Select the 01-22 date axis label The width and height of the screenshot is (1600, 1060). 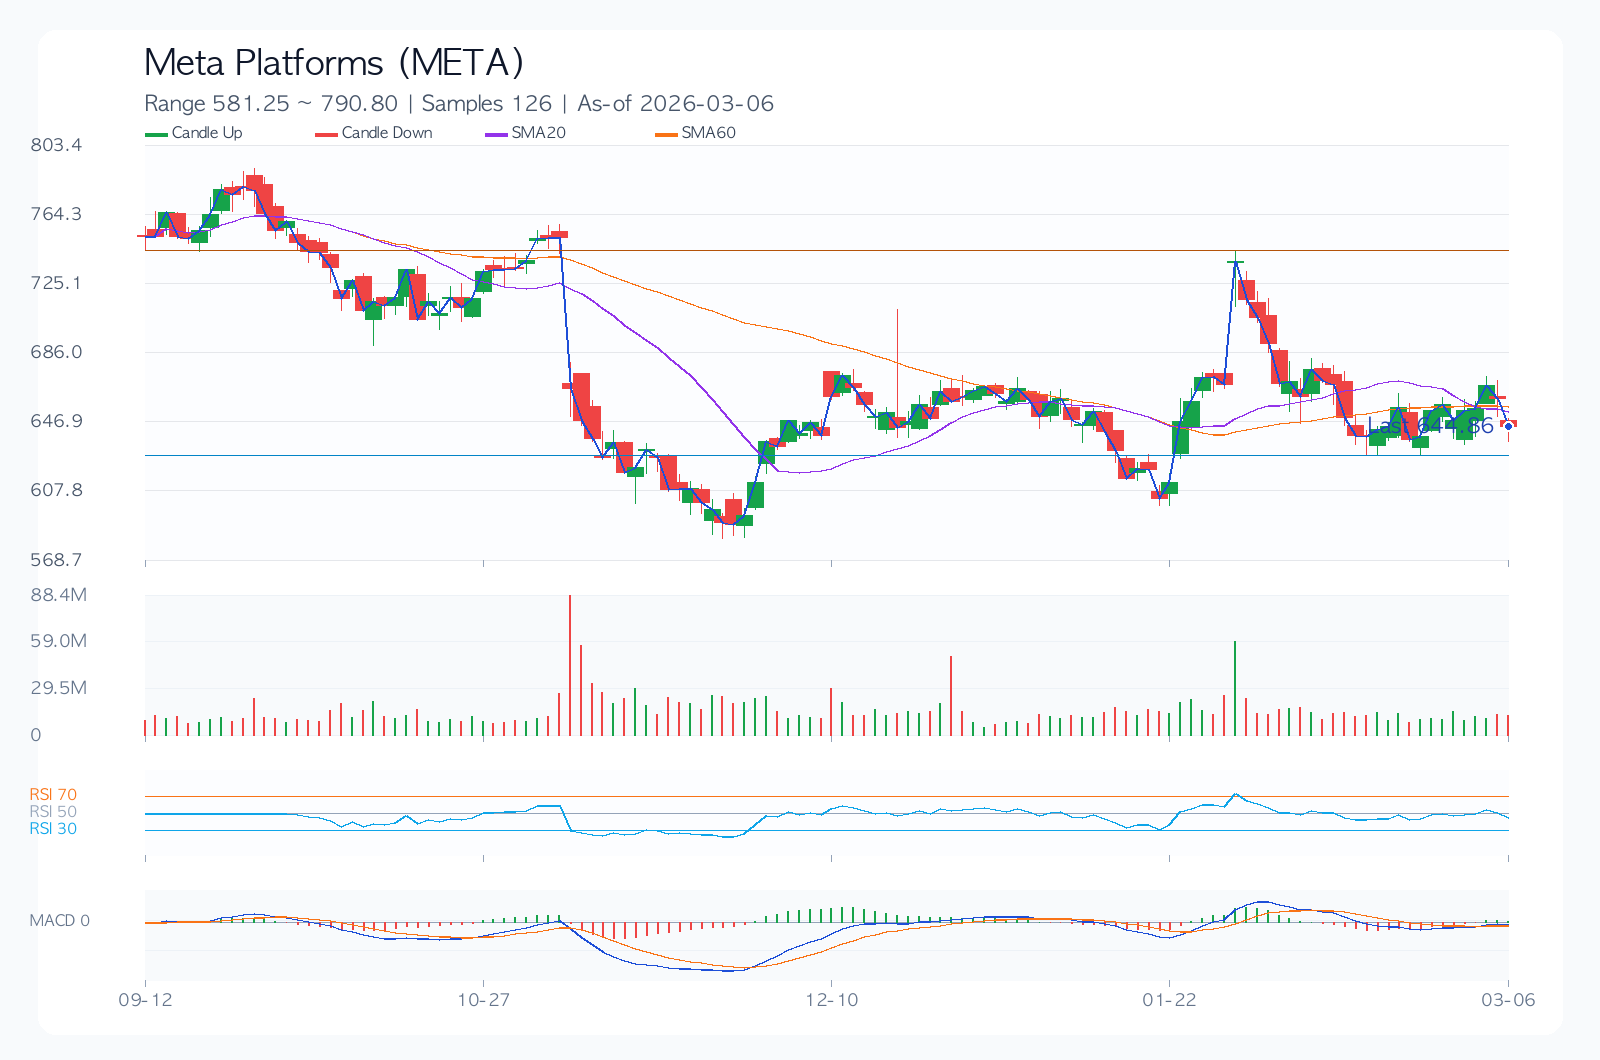1169,1000
